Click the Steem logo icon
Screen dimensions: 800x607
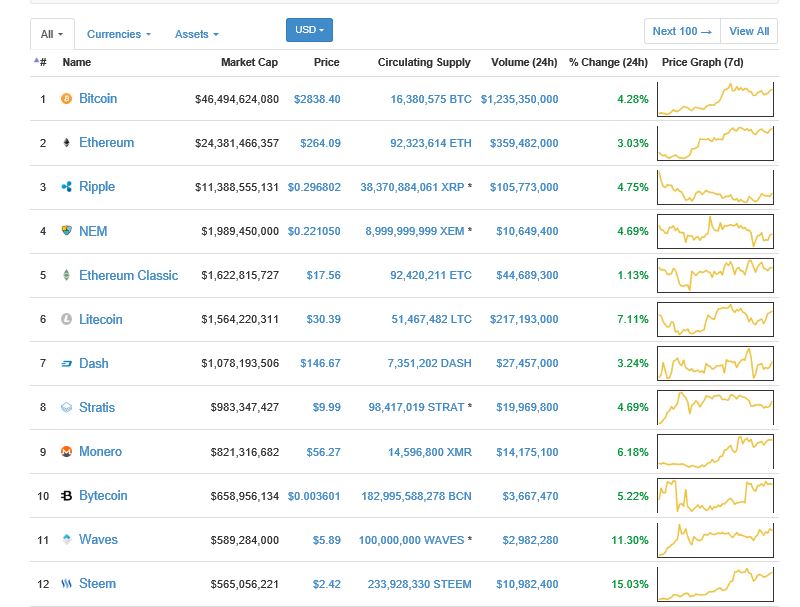click(67, 584)
